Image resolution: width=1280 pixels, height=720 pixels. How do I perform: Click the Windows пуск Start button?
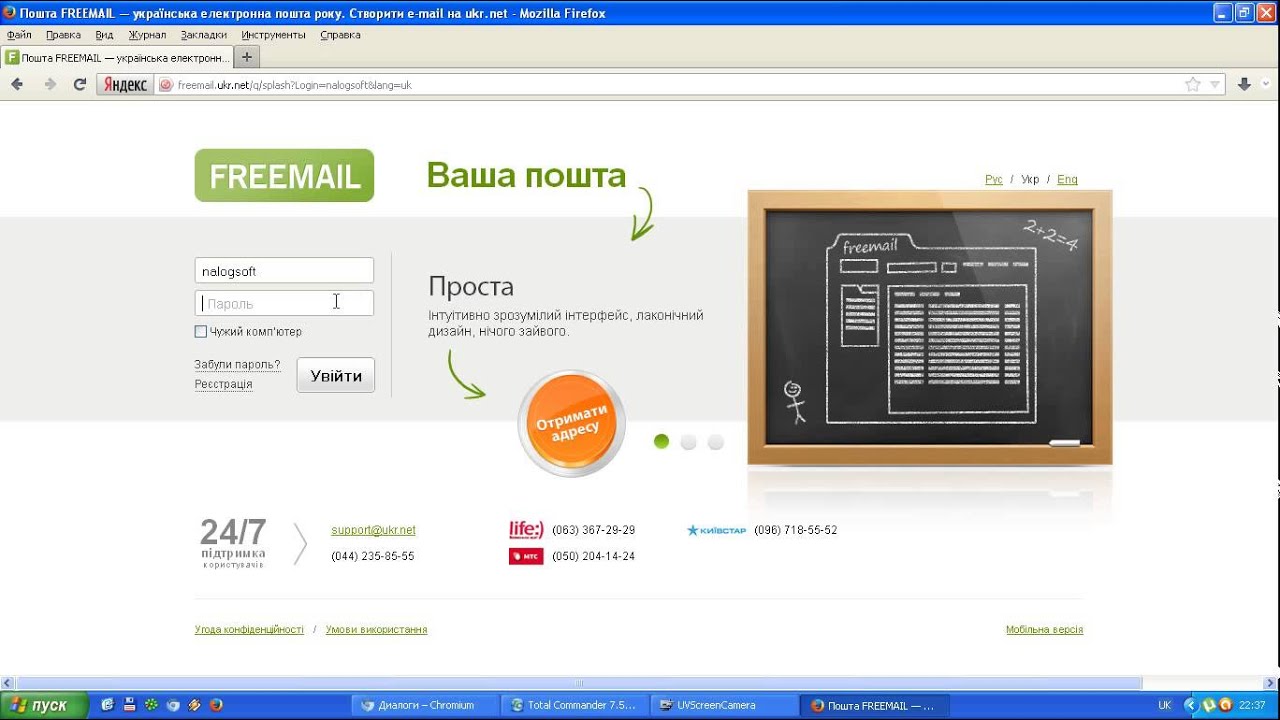coord(45,705)
